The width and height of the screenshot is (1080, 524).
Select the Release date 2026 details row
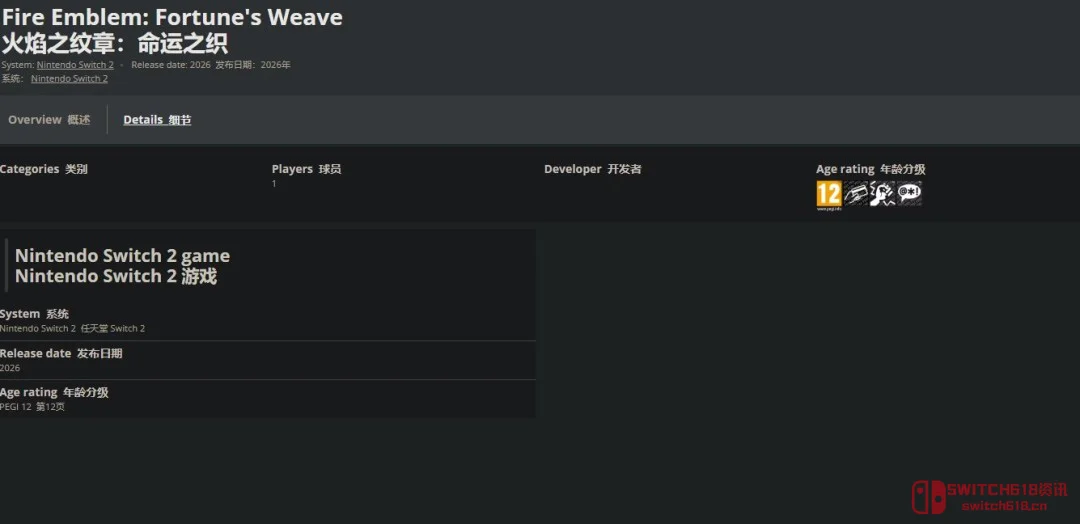pos(266,360)
